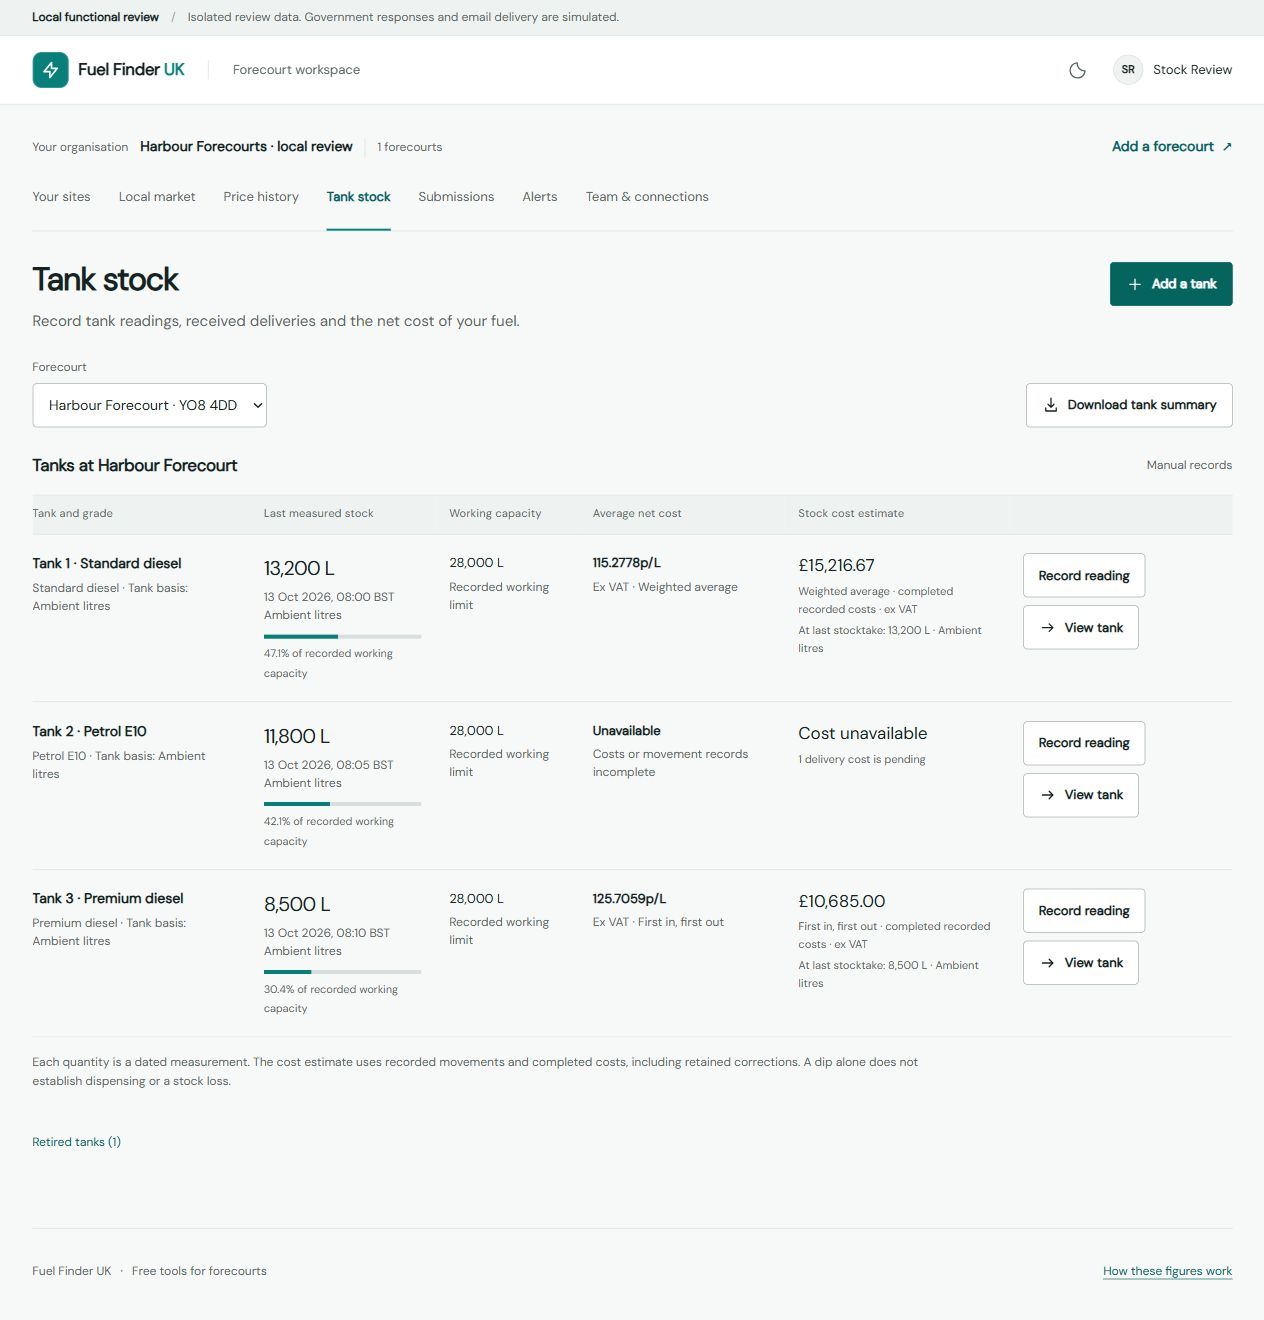Screen dimensions: 1264x1320
Task: Click the £10,685.00 stock cost estimate
Action: [841, 902]
